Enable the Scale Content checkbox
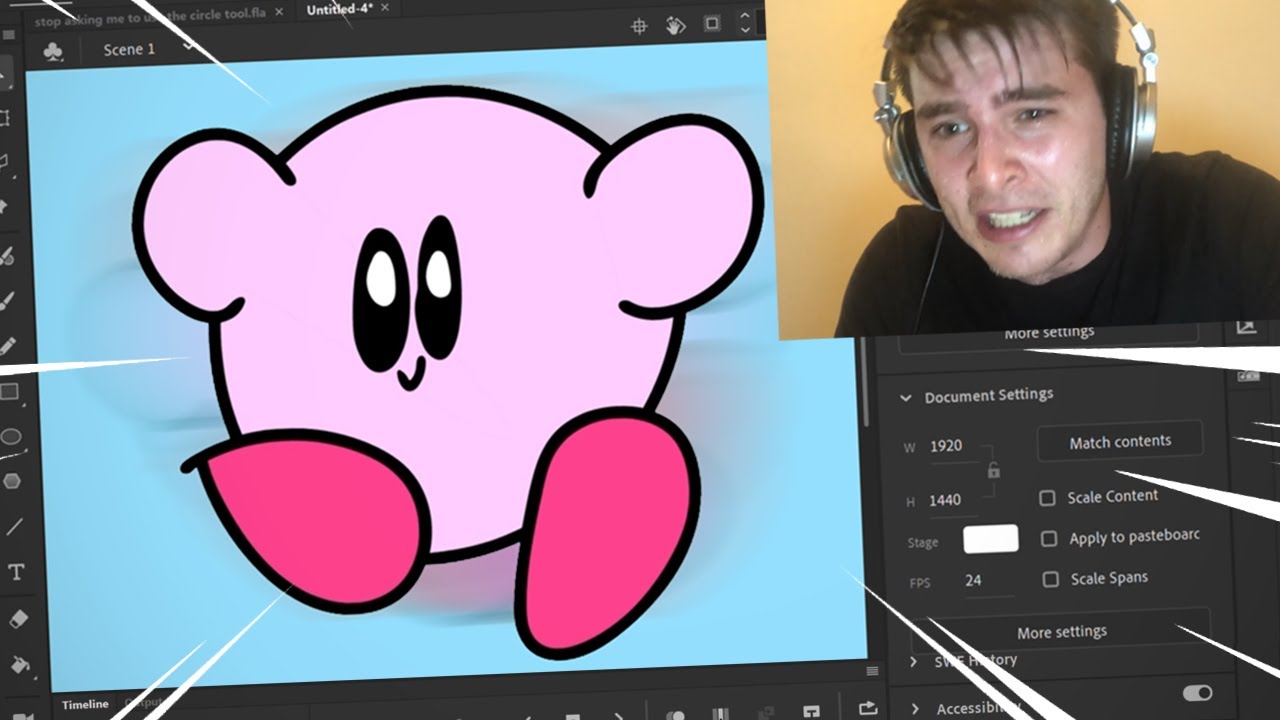1280x720 pixels. (1047, 498)
